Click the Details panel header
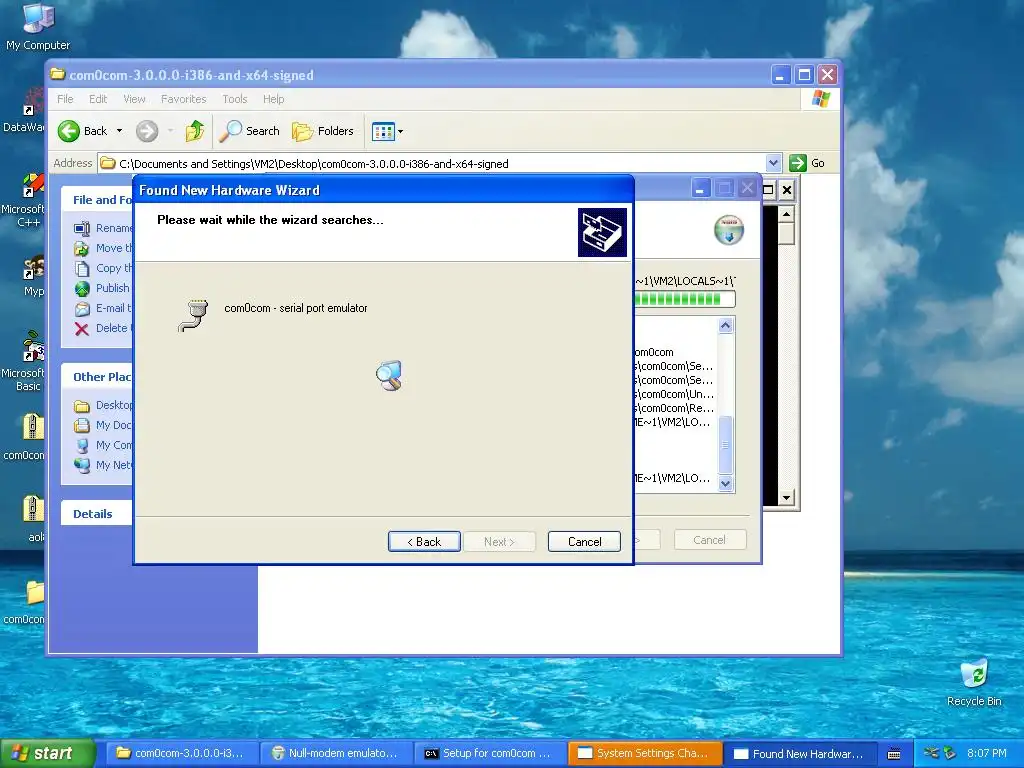 [97, 514]
